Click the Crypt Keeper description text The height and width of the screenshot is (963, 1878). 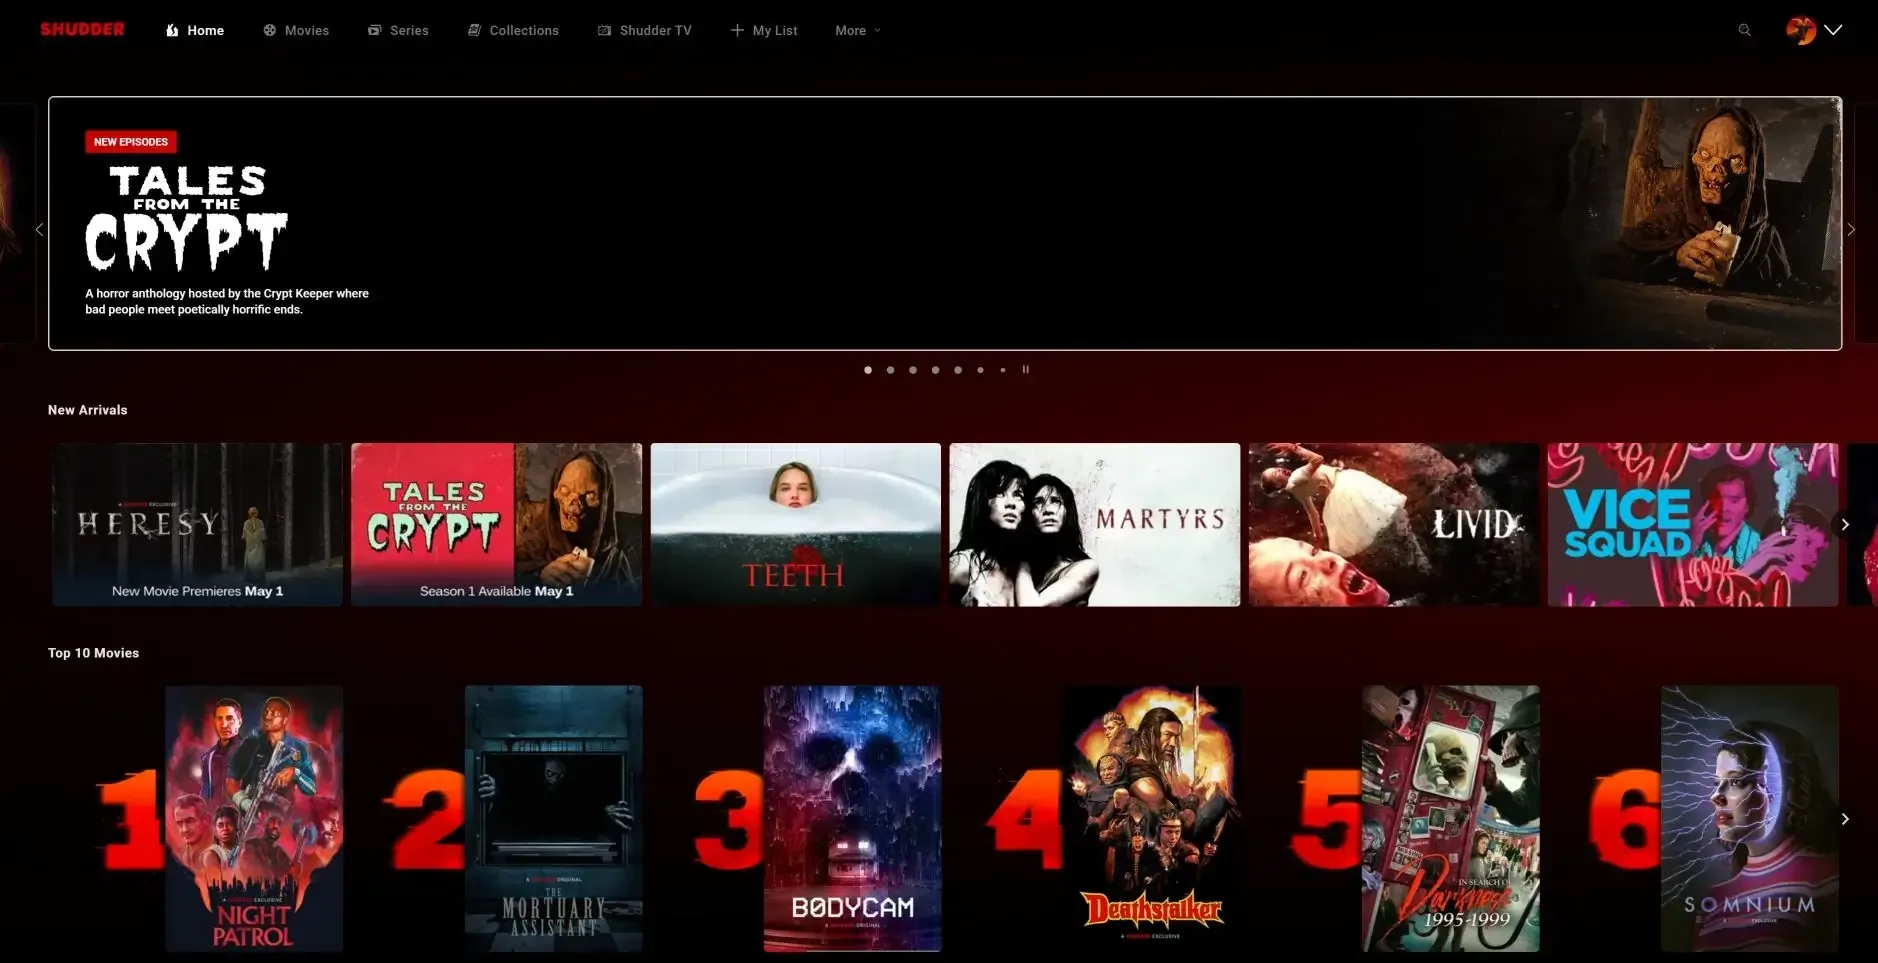tap(227, 301)
